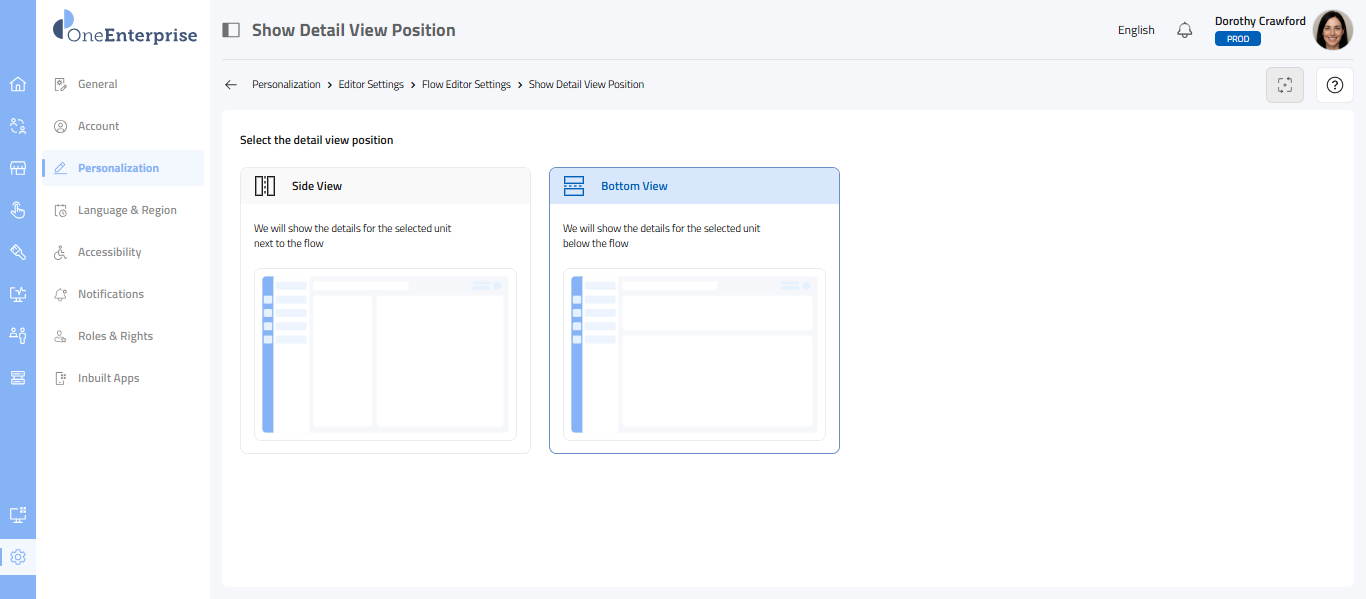
Task: Click the notification bell icon
Action: click(x=1185, y=30)
